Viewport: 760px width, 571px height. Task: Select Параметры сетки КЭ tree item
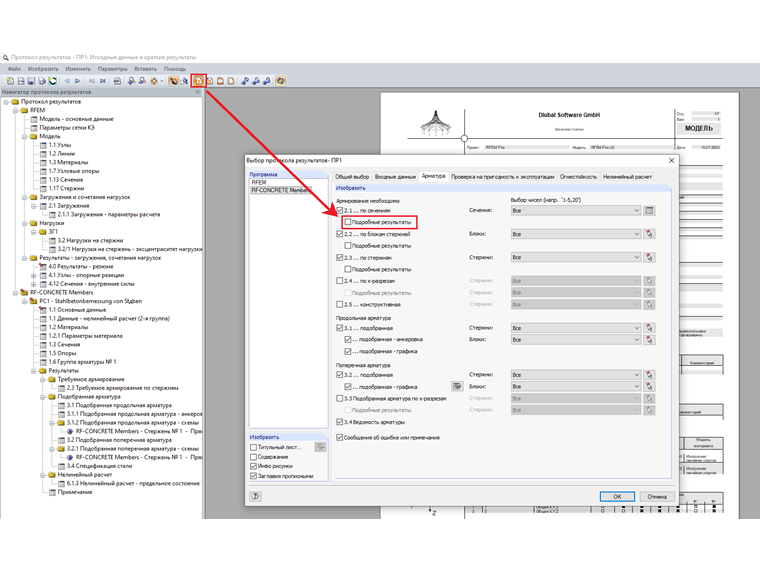point(67,128)
